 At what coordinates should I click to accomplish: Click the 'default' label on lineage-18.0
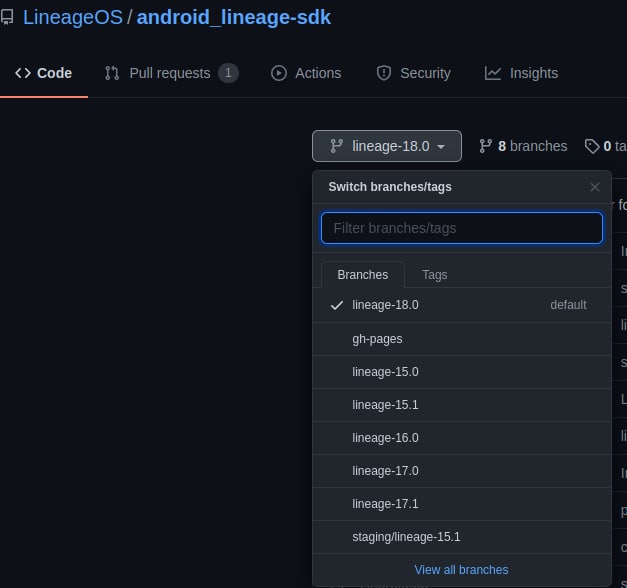point(568,305)
